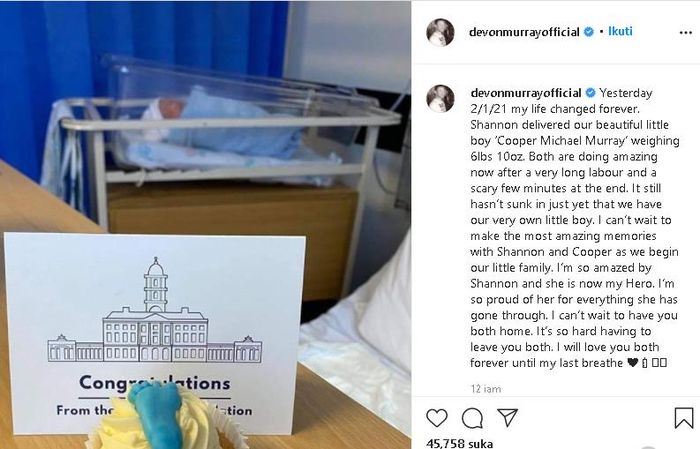Open comments with the speech bubble icon
700x449 pixels.
pyautogui.click(x=472, y=418)
